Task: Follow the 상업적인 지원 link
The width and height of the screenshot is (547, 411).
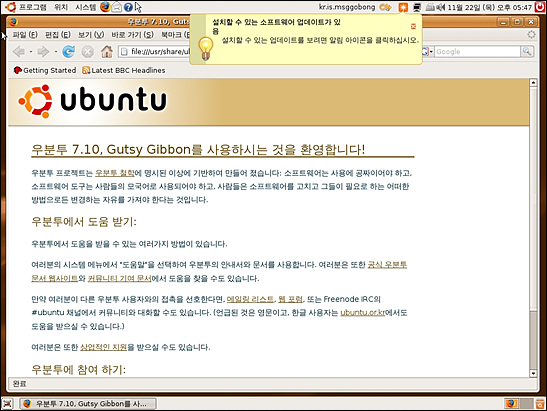Action: coord(104,347)
